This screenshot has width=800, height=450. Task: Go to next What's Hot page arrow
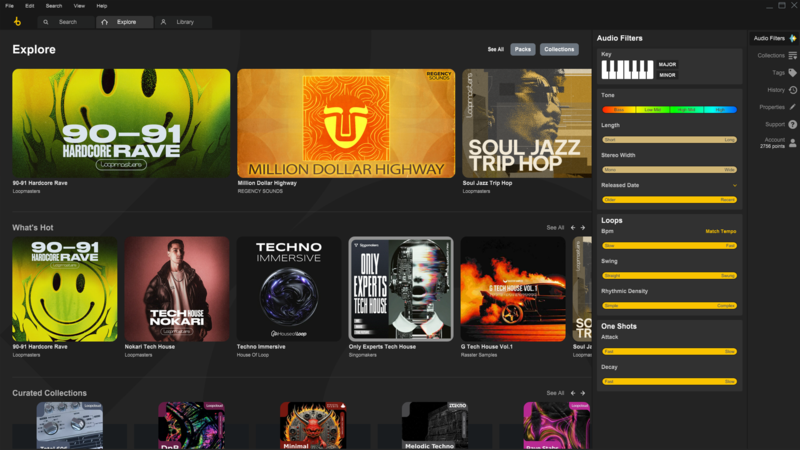[x=583, y=228]
